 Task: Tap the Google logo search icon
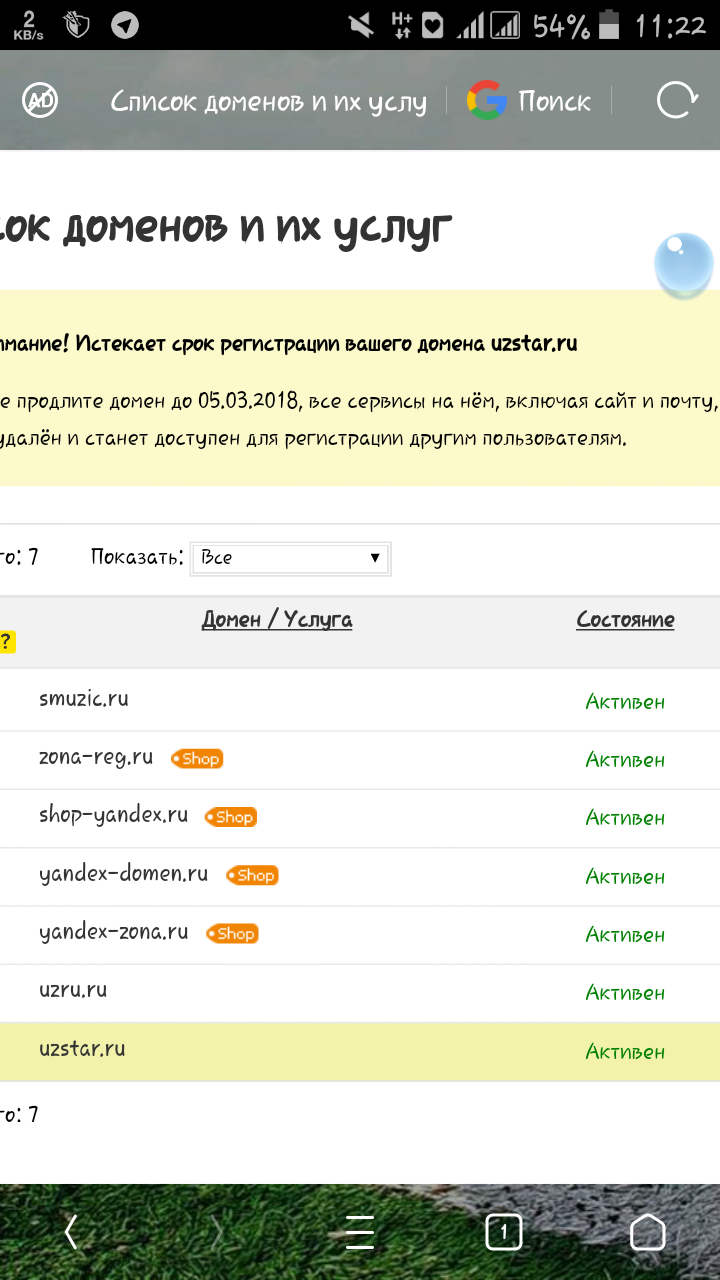(x=487, y=101)
